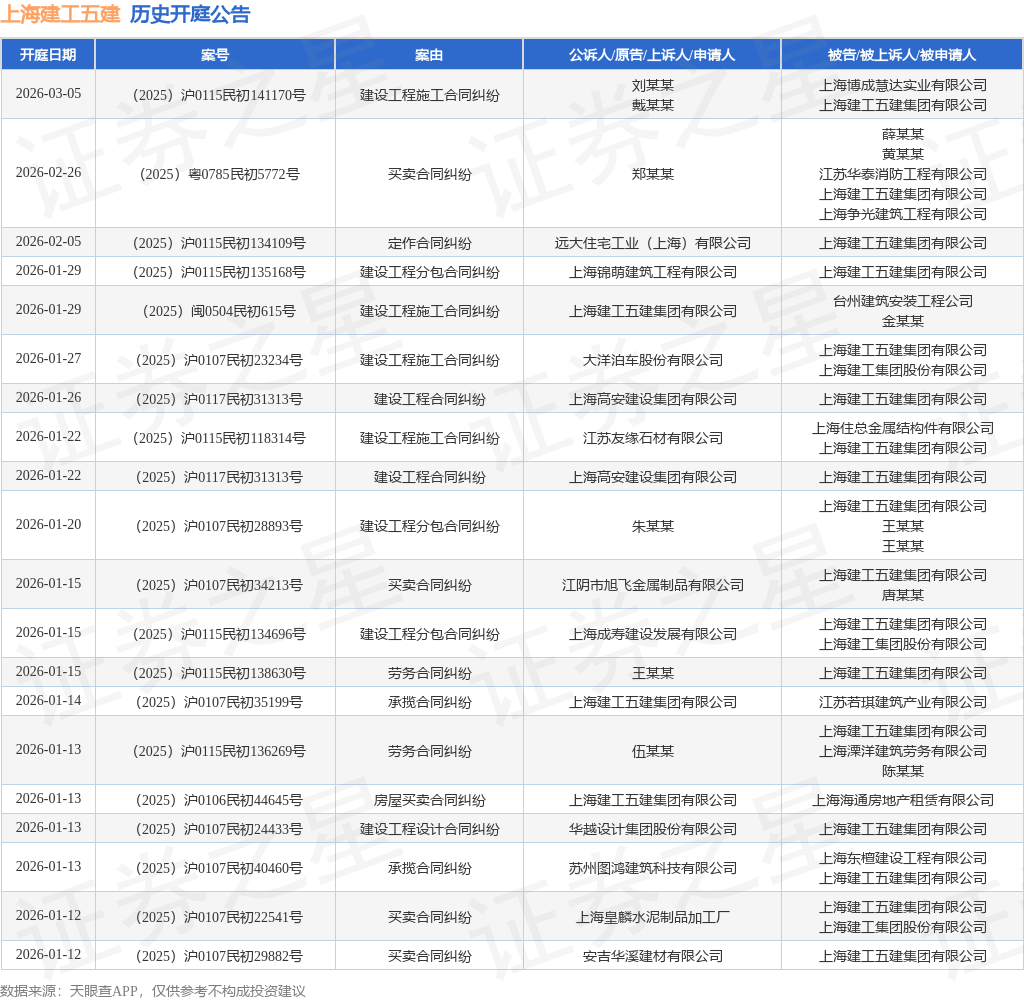Image resolution: width=1024 pixels, height=1000 pixels.
Task: Click case cause 房屋买卖合同纠纷
Action: coord(429,801)
